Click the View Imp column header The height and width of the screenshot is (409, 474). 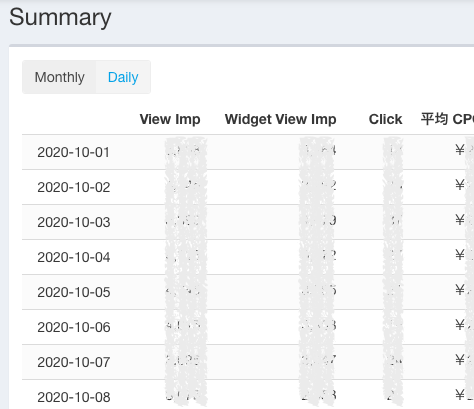click(170, 119)
